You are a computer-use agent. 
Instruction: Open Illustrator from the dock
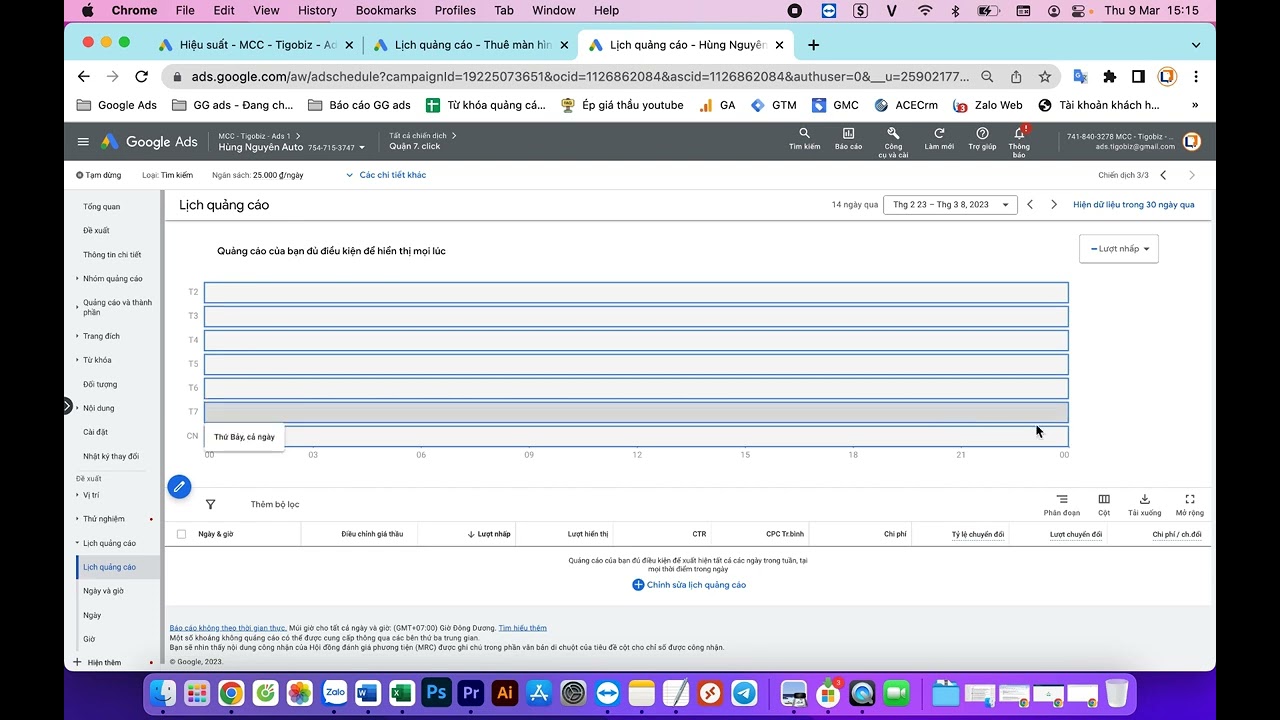(505, 692)
